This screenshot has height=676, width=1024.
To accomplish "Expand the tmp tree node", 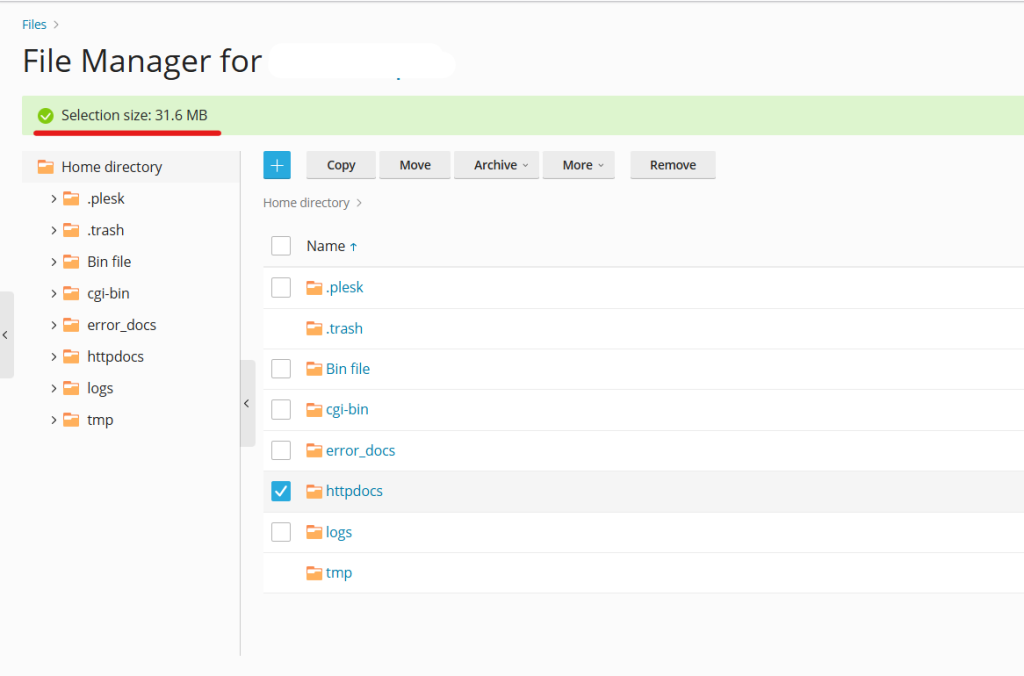I will [54, 419].
